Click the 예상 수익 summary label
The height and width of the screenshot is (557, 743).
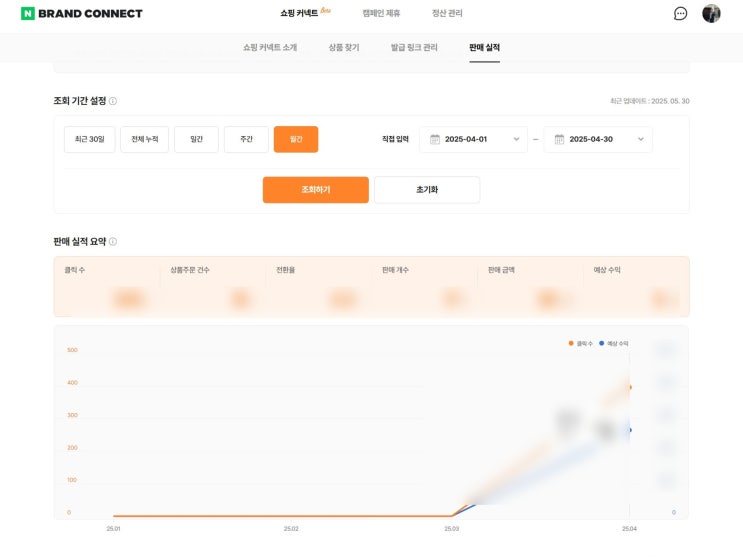click(x=607, y=270)
